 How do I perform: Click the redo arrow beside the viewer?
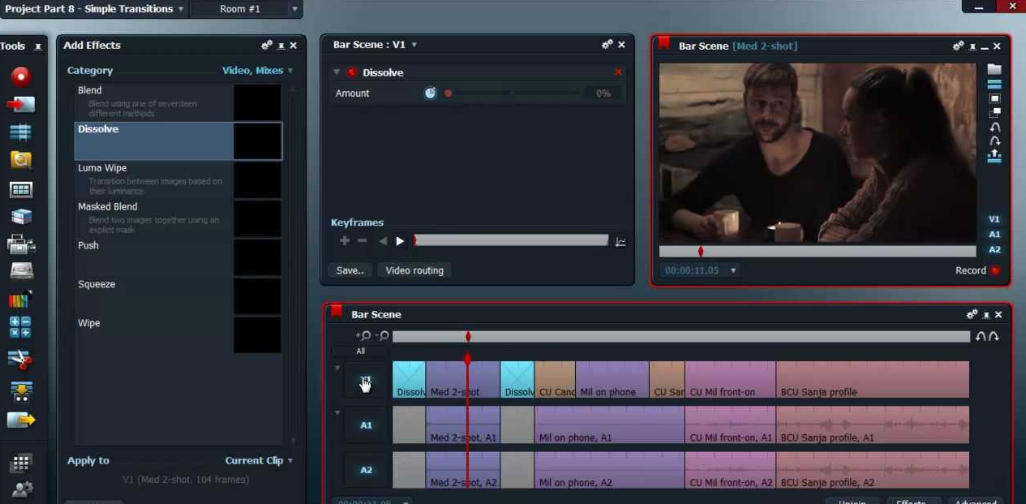pyautogui.click(x=995, y=141)
